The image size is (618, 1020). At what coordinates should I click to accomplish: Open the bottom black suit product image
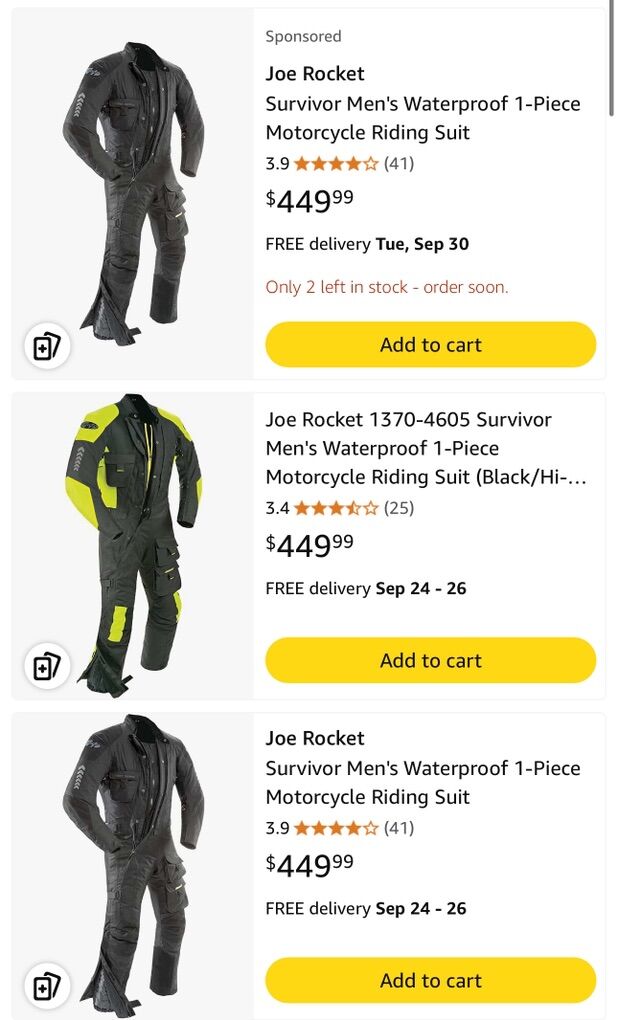click(133, 865)
